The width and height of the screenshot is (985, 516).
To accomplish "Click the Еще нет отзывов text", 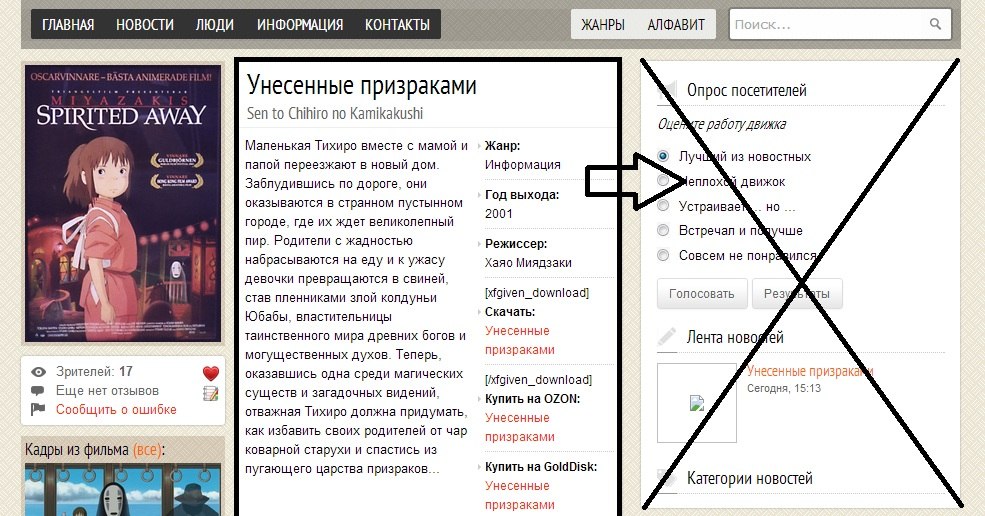I will pos(107,390).
